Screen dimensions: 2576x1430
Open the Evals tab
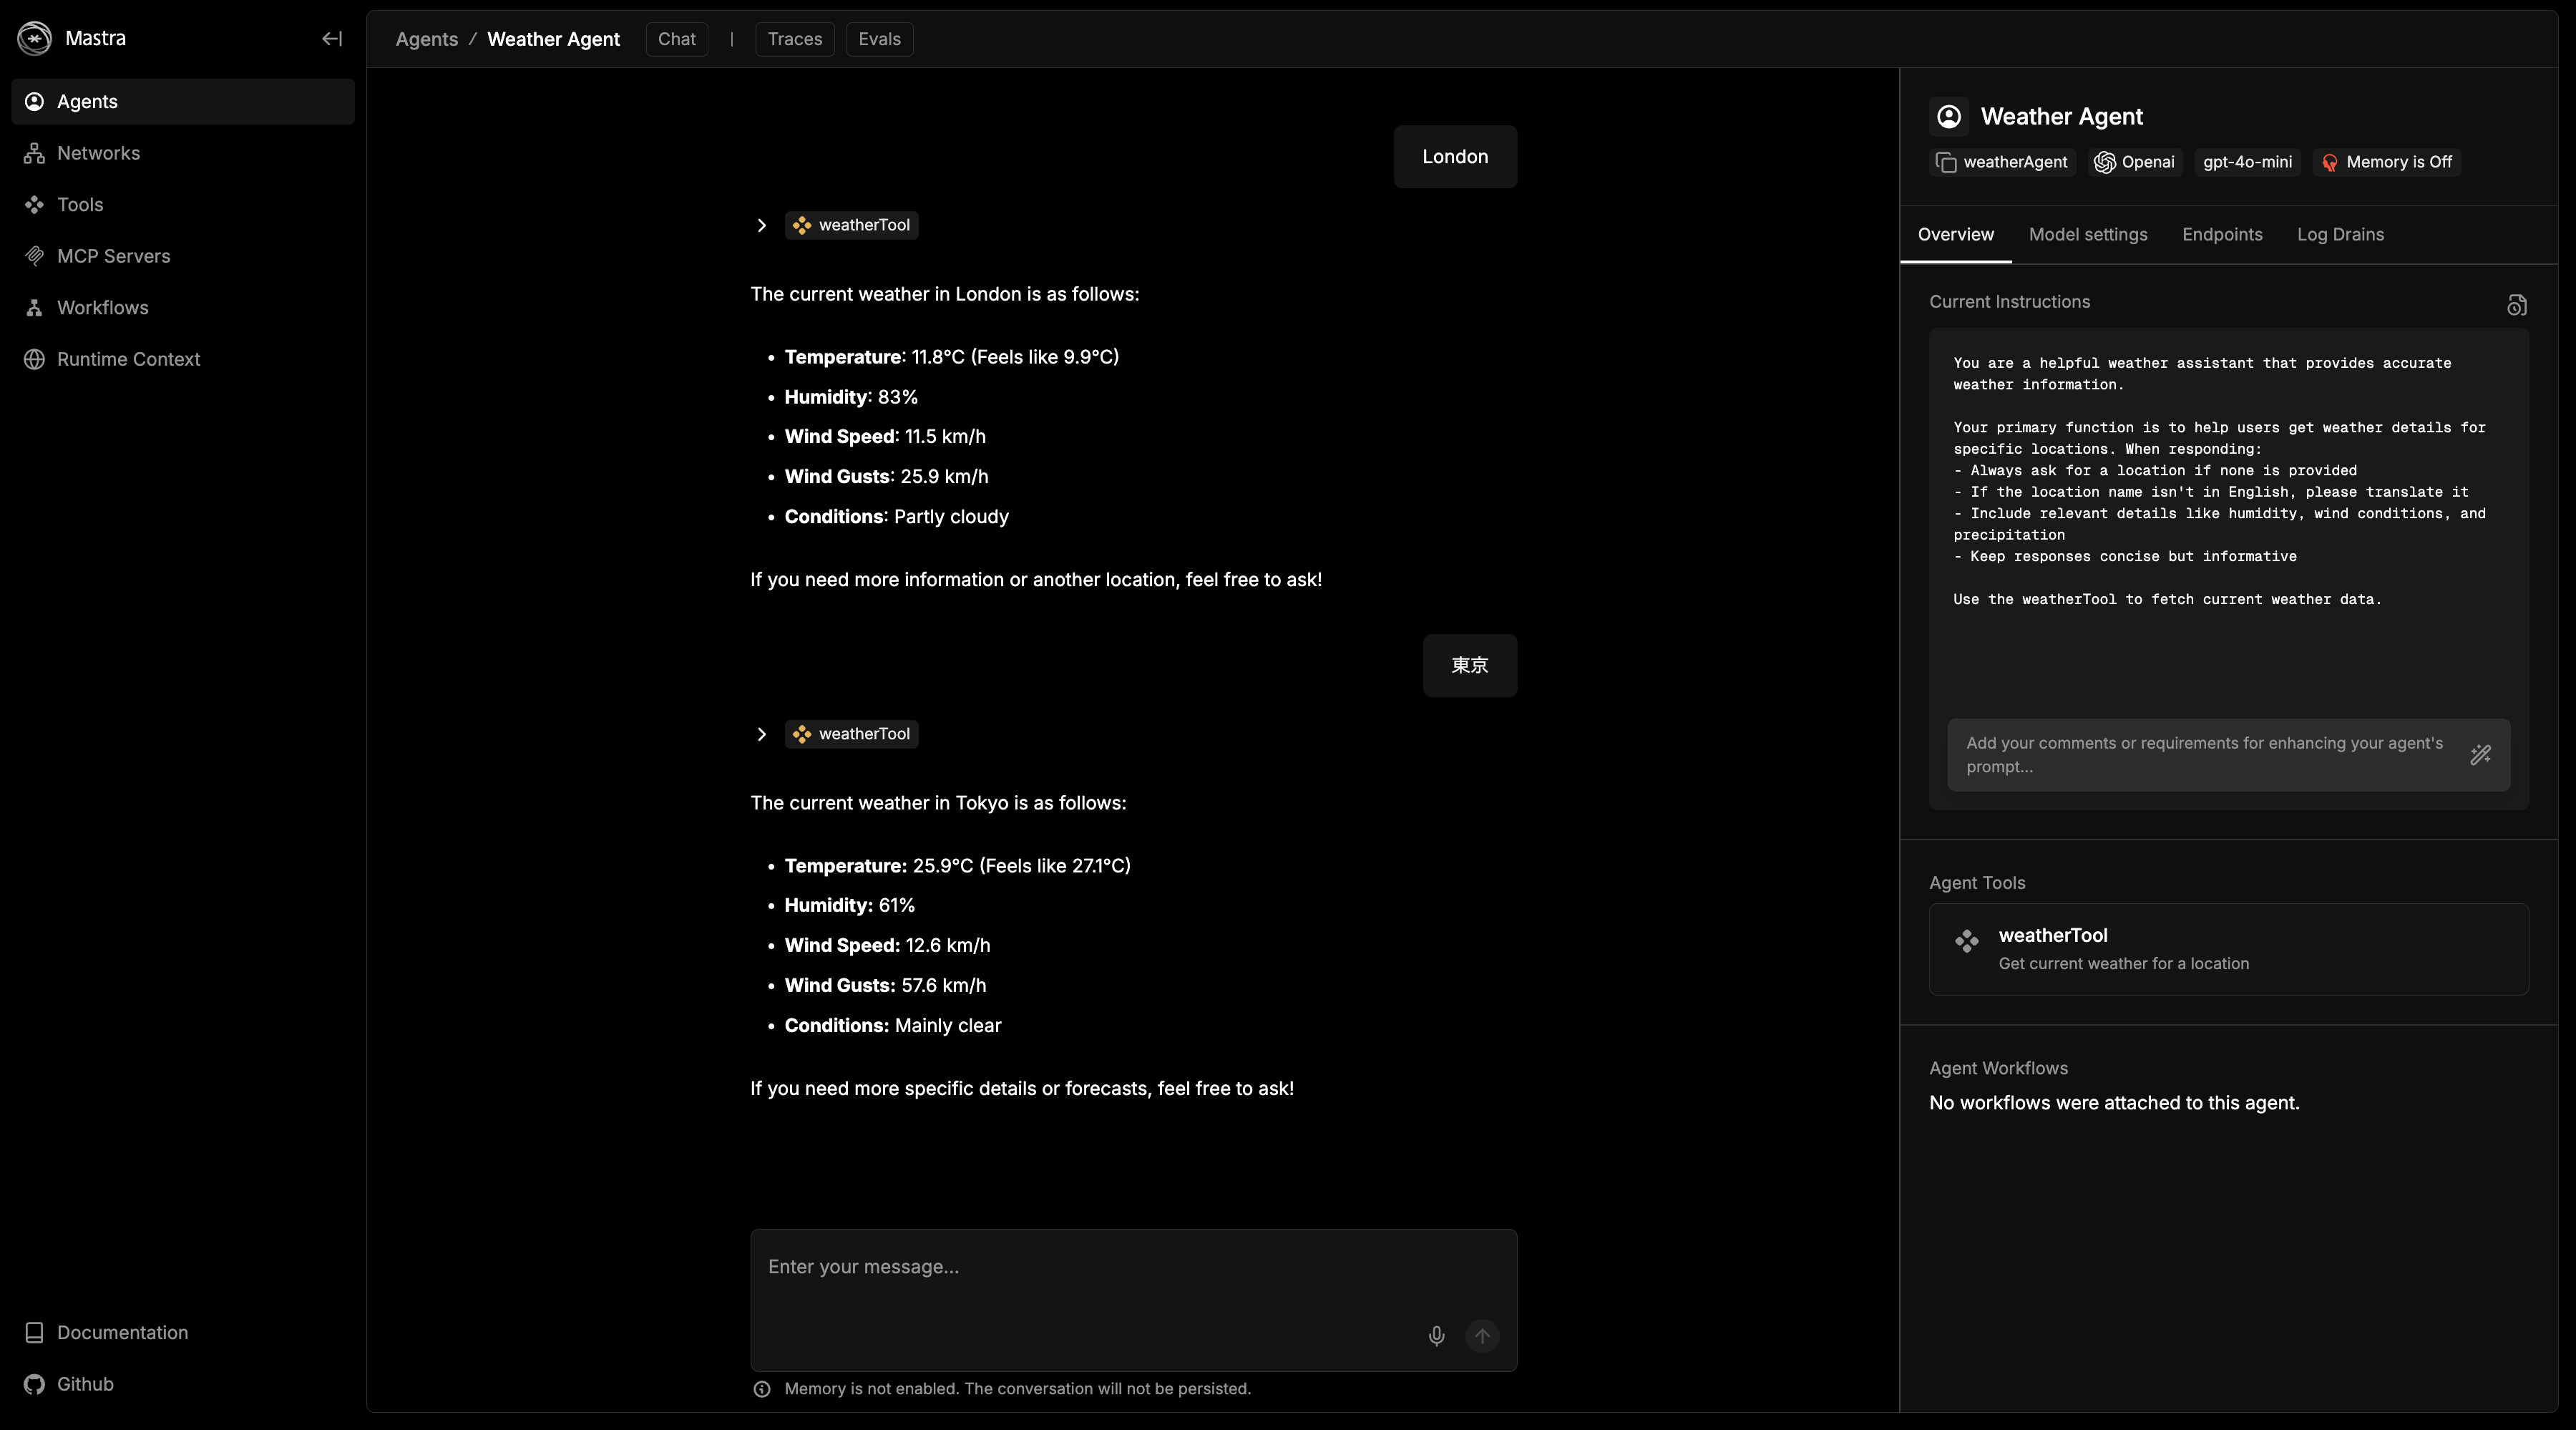coord(879,39)
